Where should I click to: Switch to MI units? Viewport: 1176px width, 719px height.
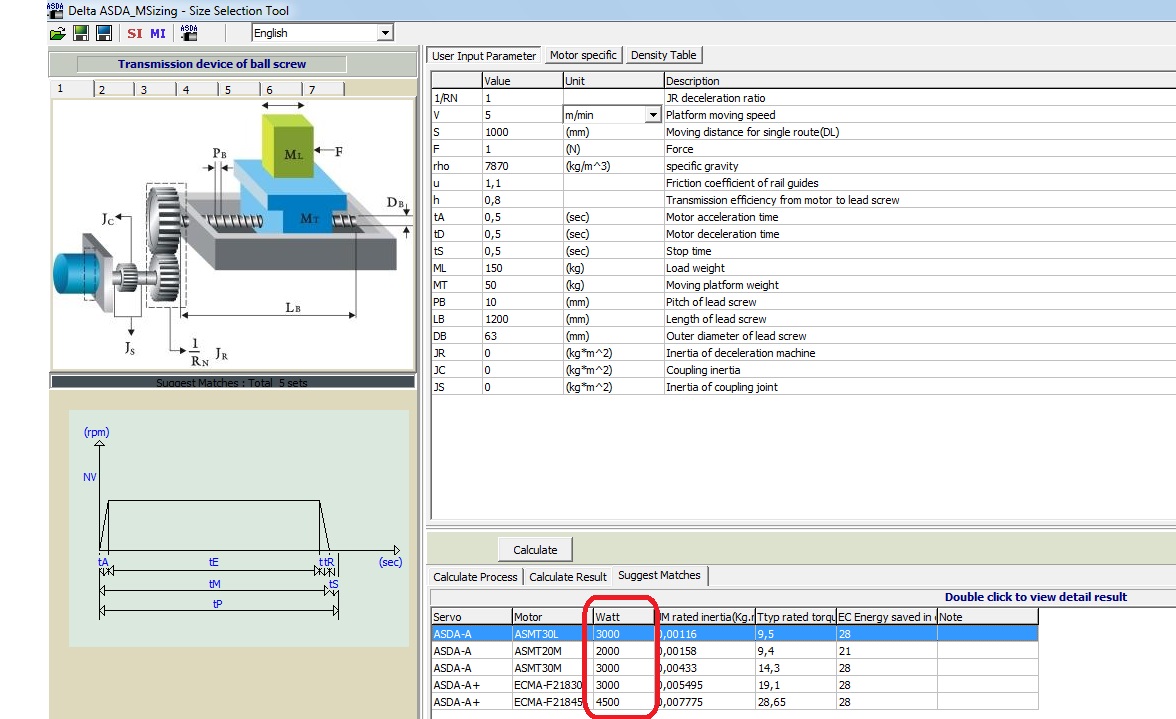pyautogui.click(x=158, y=33)
